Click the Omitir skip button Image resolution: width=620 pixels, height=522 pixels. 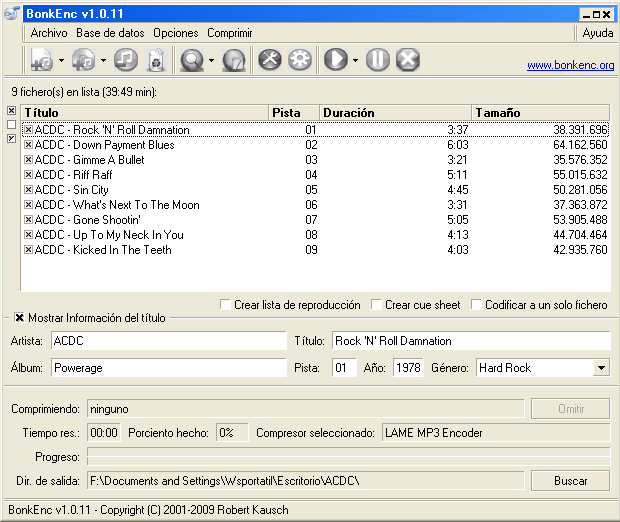[x=570, y=409]
